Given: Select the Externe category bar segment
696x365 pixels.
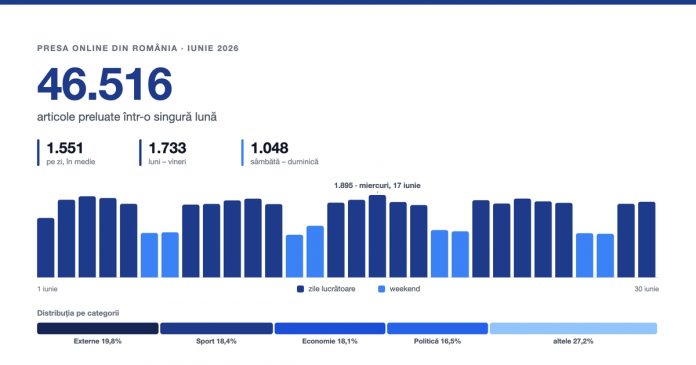Looking at the screenshot, I should click(98, 328).
